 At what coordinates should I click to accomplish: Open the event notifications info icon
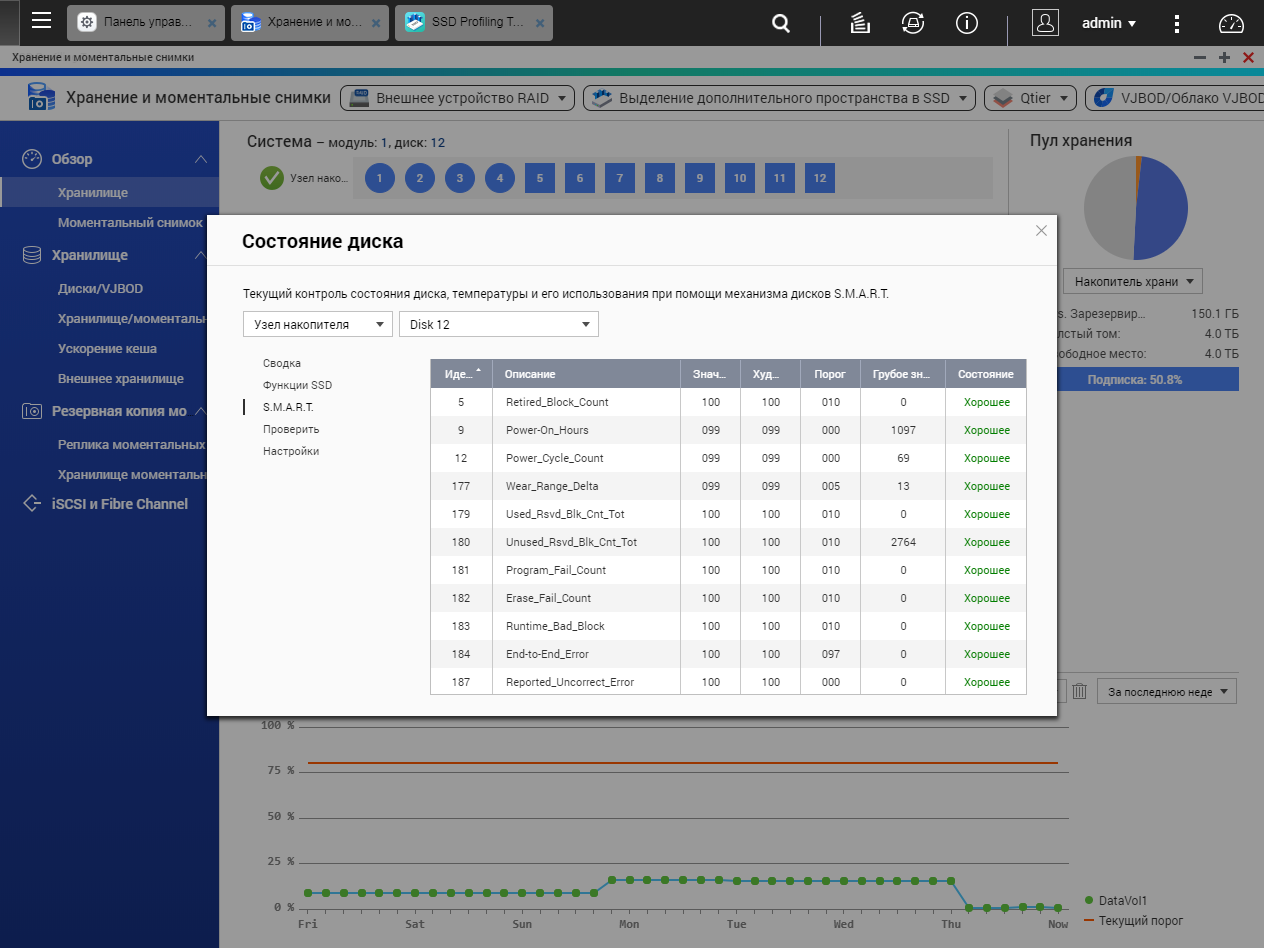(x=967, y=23)
